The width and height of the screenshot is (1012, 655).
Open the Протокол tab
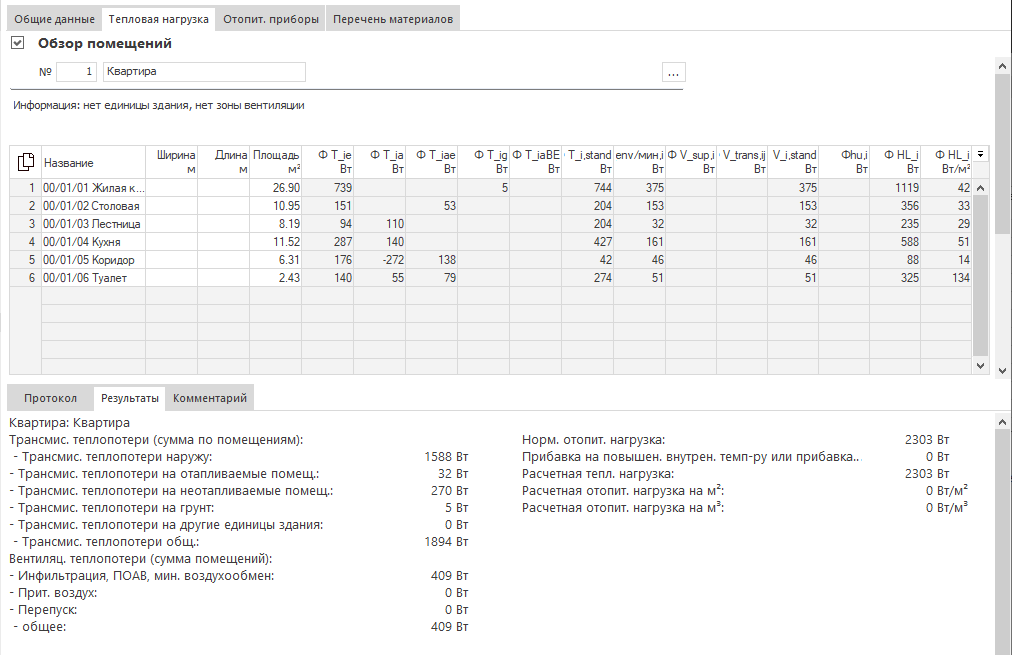coord(50,398)
